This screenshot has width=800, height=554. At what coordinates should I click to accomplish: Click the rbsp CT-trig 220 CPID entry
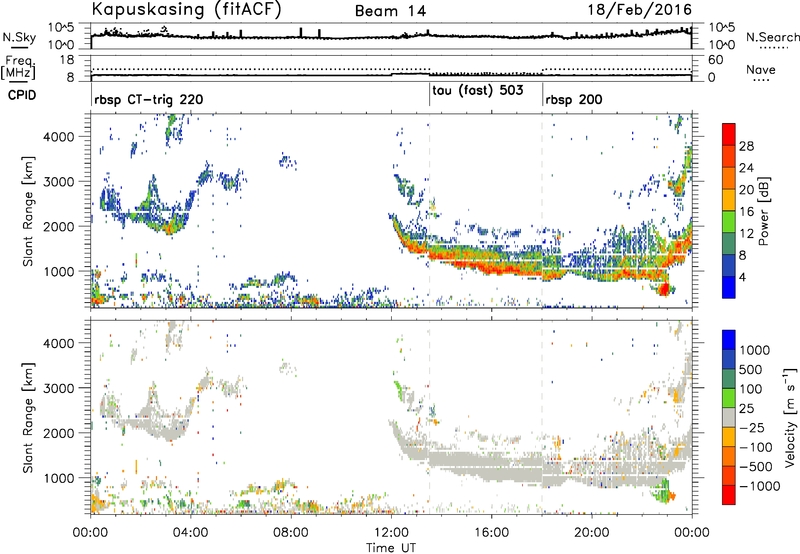[x=148, y=99]
